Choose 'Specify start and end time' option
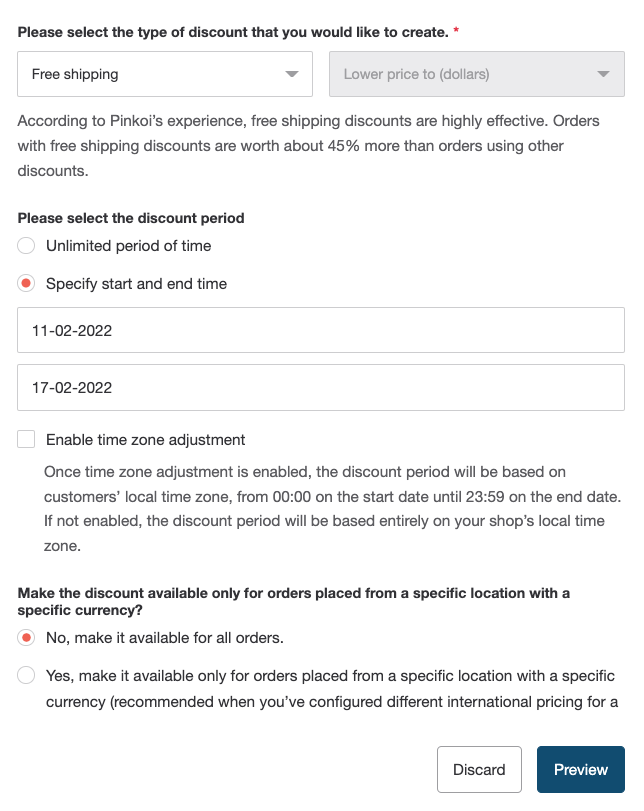The width and height of the screenshot is (644, 811). coord(27,284)
